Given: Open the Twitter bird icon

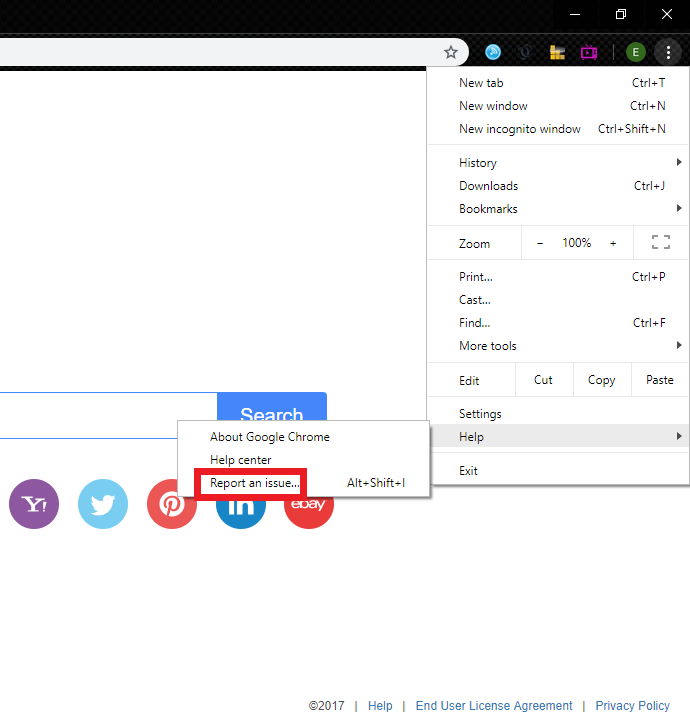Looking at the screenshot, I should click(x=103, y=504).
